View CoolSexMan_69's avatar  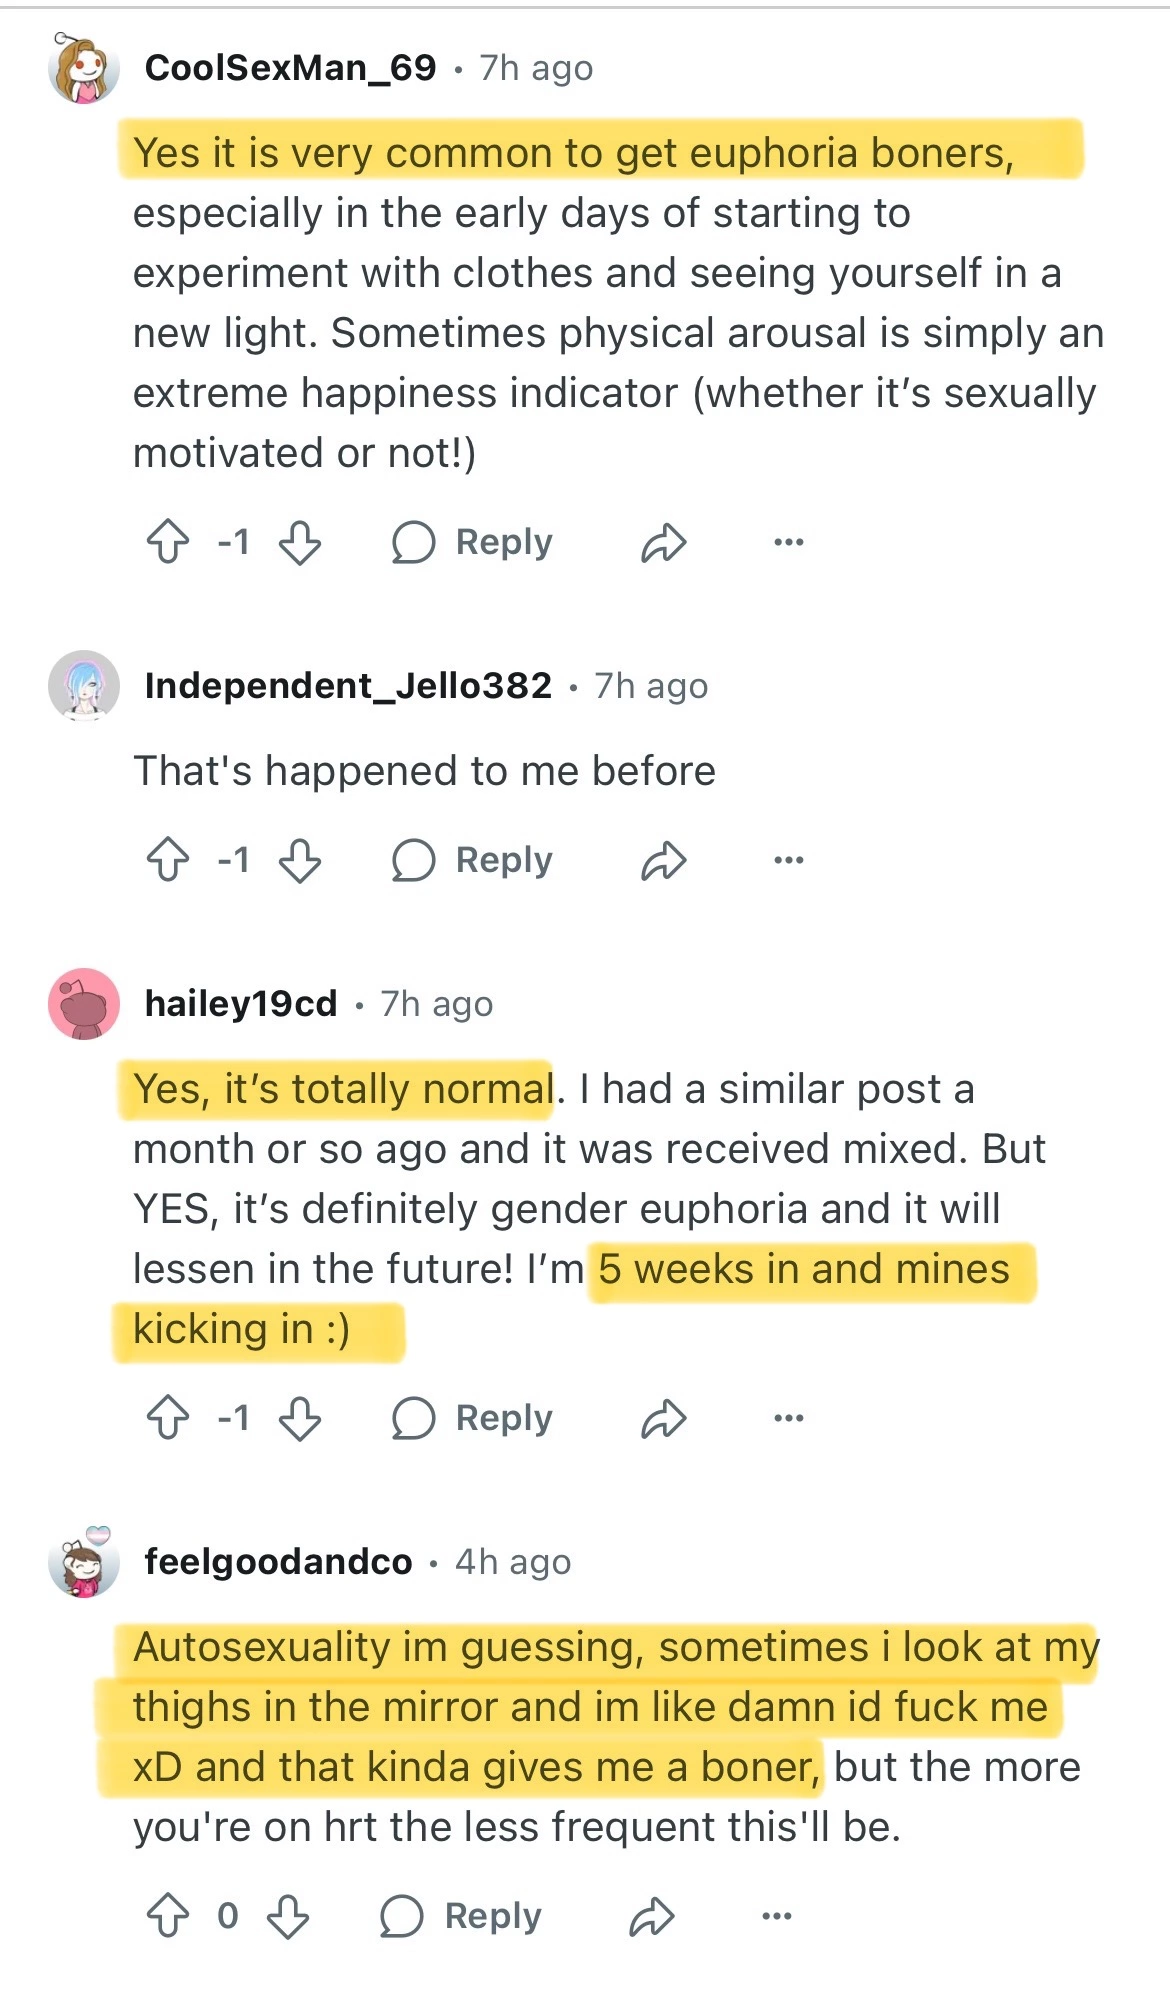84,69
